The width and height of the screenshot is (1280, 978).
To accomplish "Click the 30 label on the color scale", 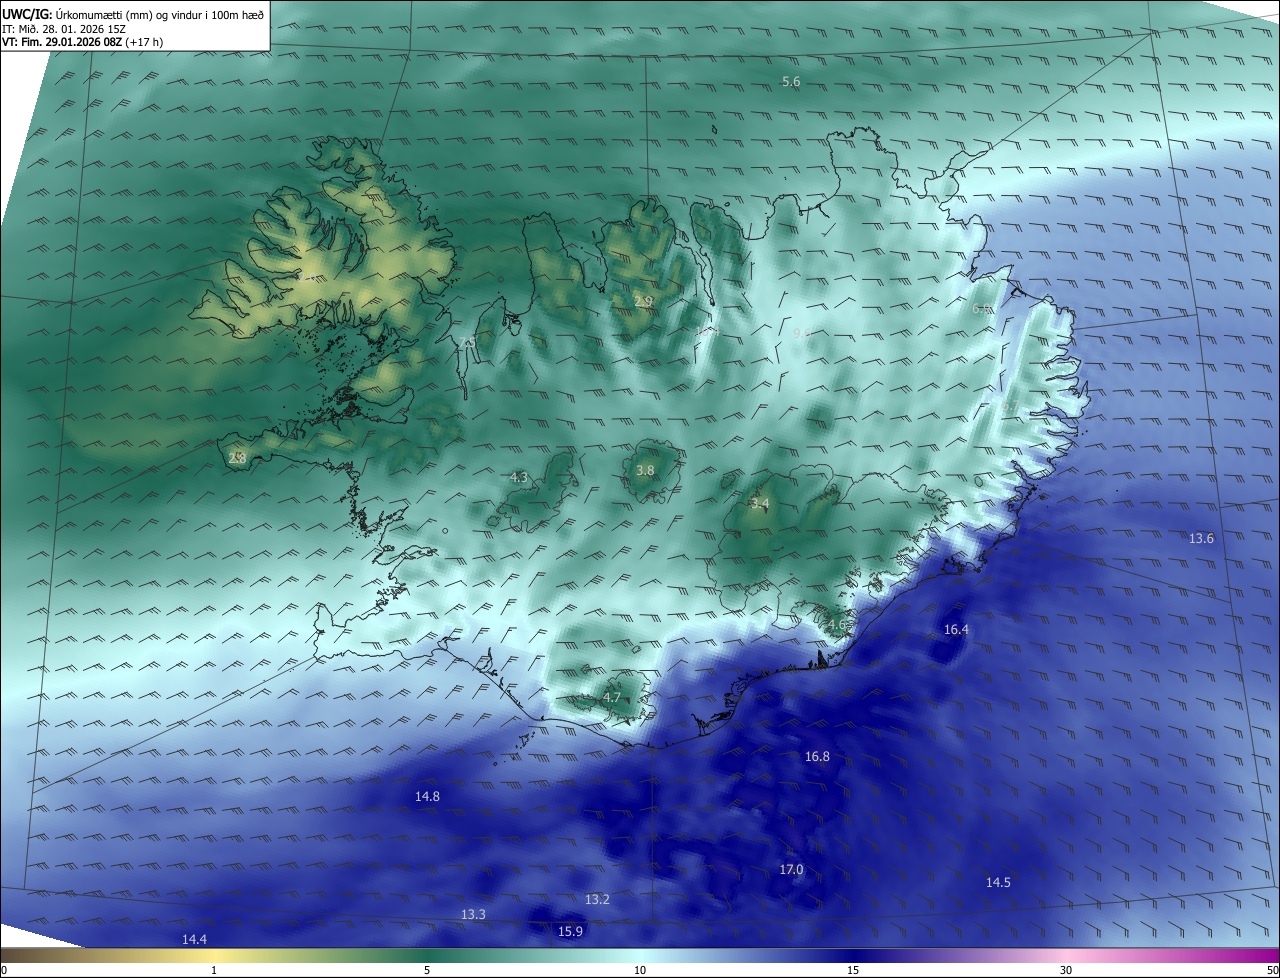I will tap(1066, 970).
